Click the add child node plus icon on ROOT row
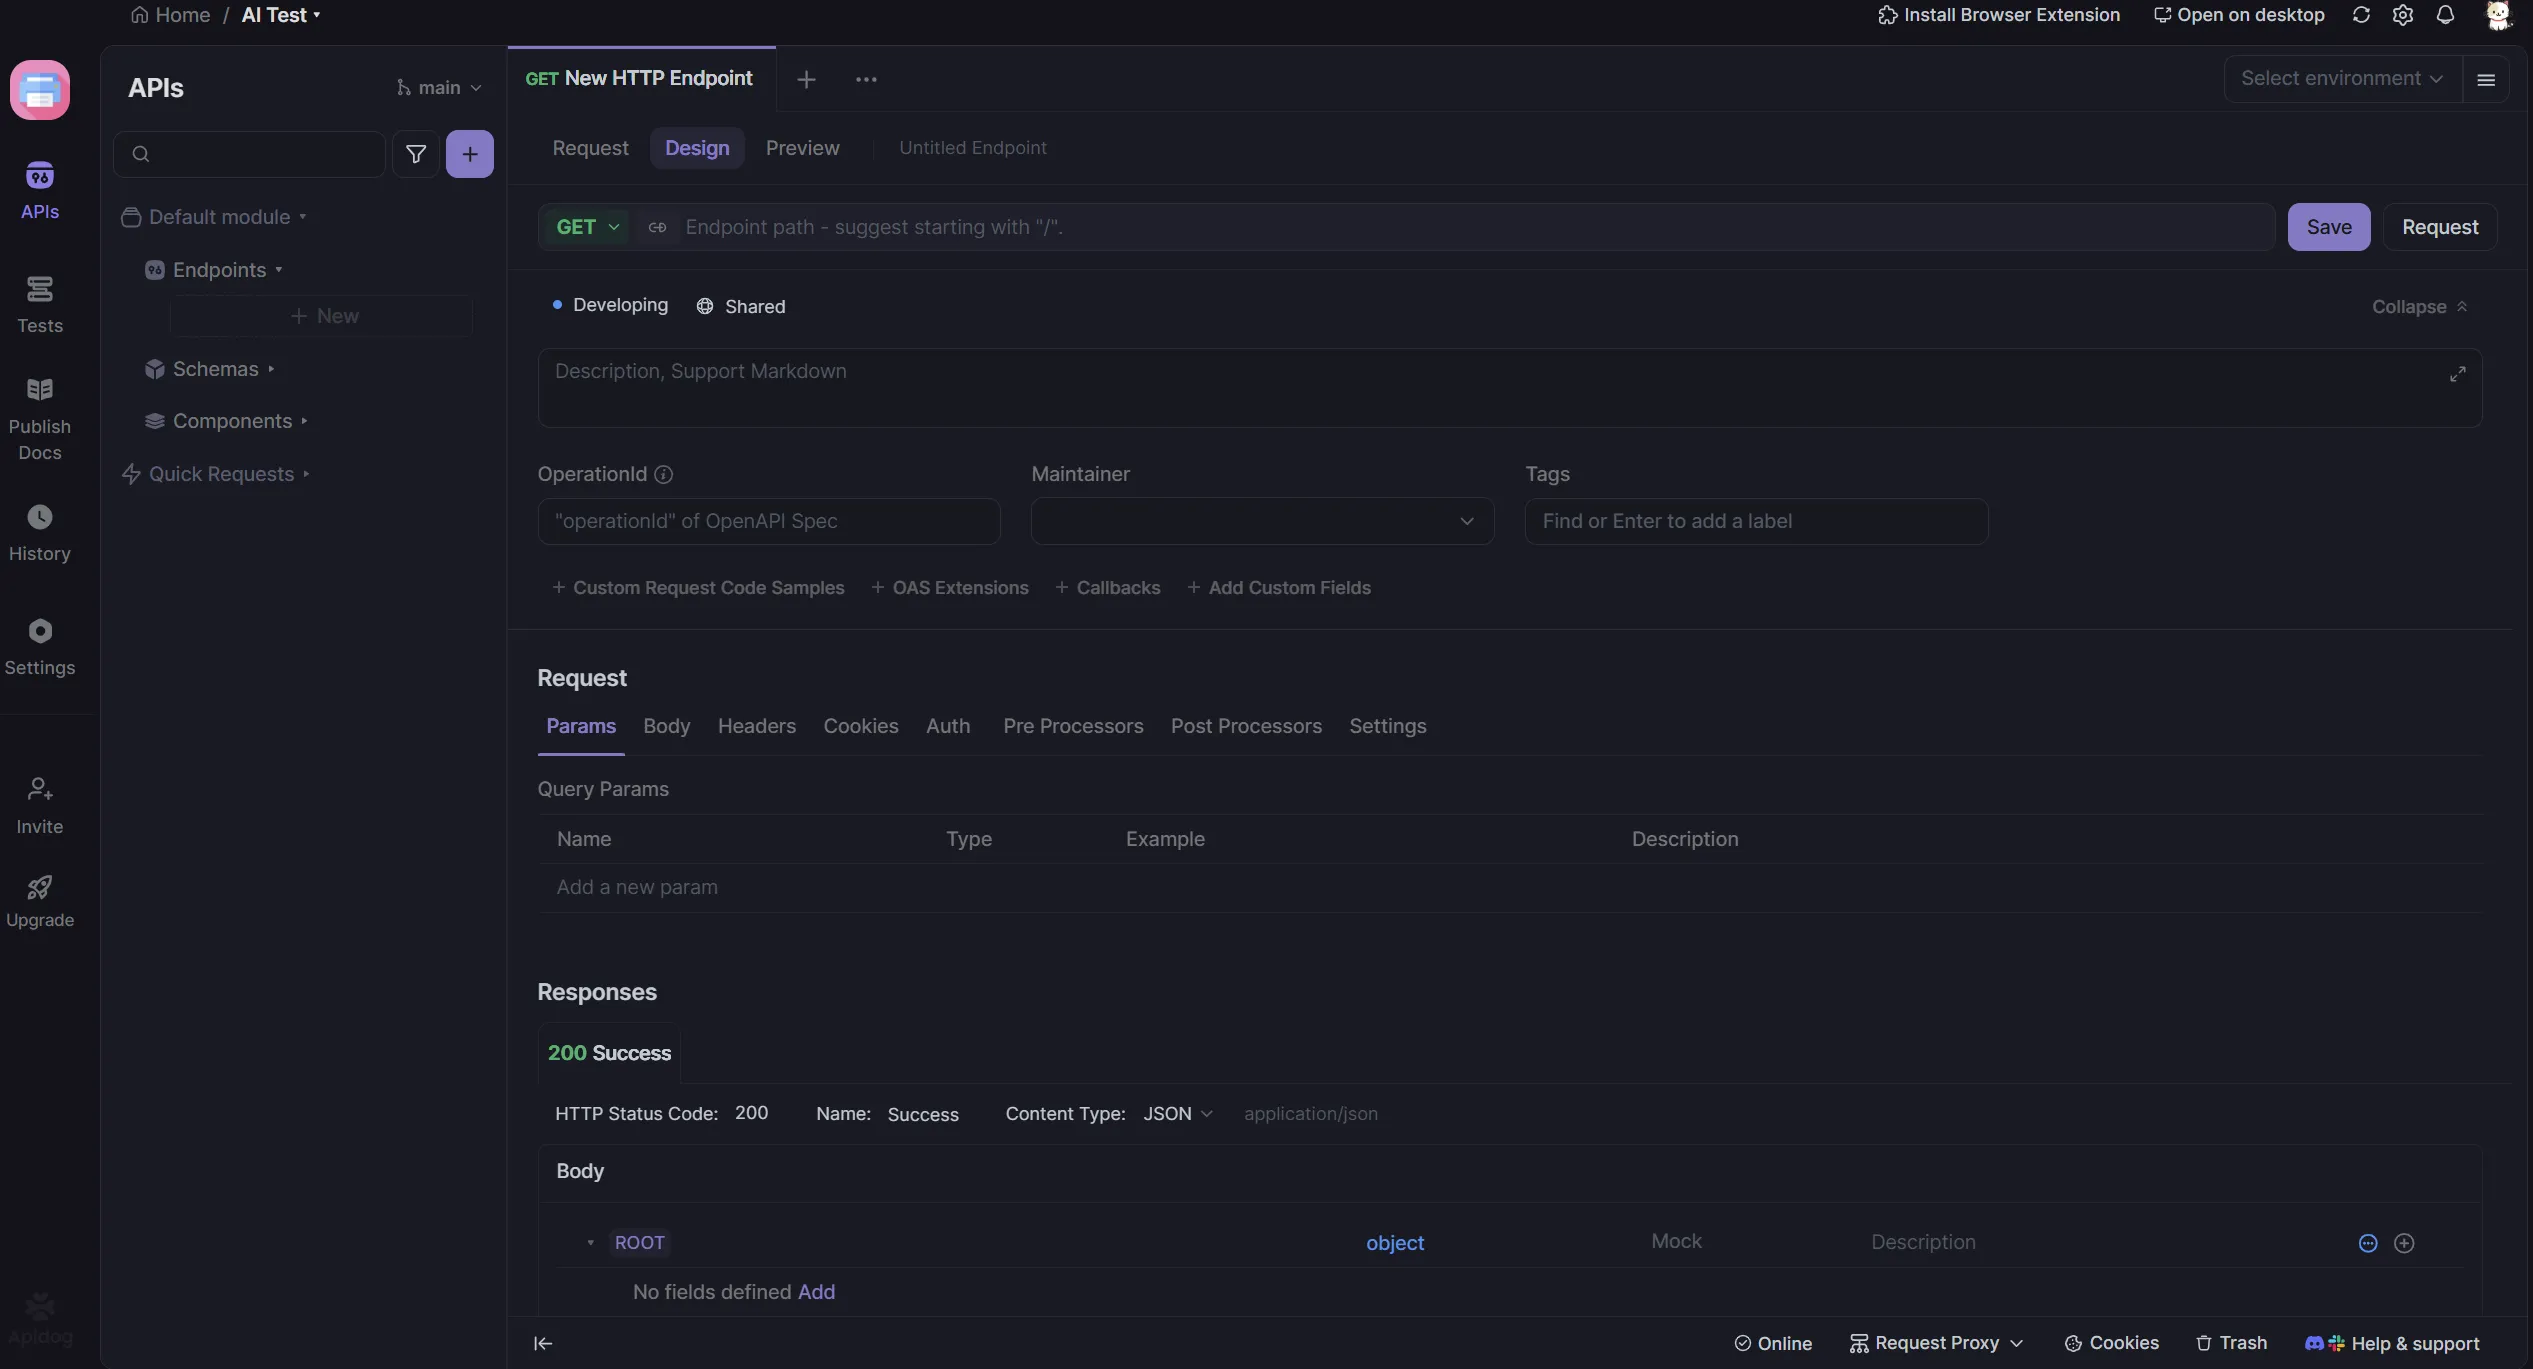Viewport: 2533px width, 1369px height. [2404, 1243]
